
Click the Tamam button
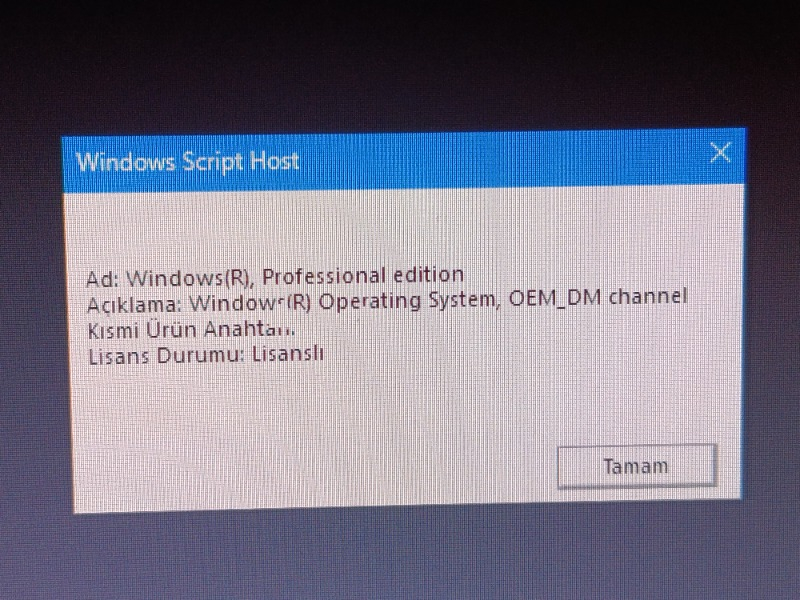pyautogui.click(x=637, y=466)
